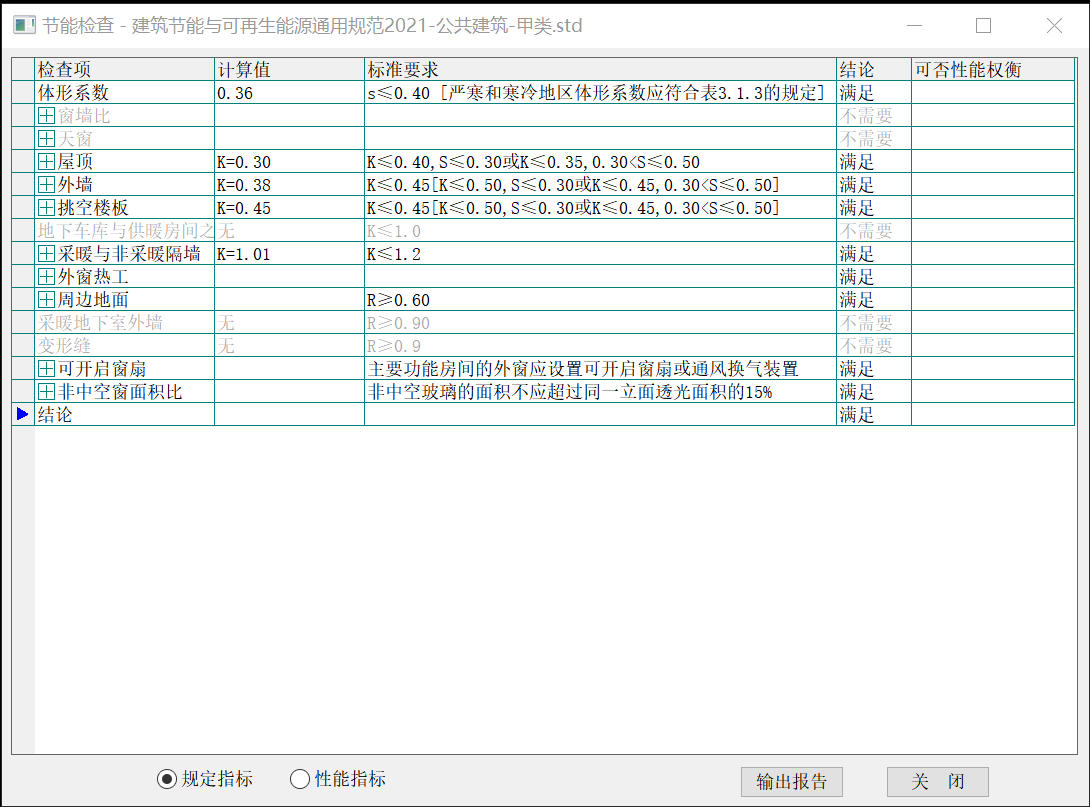This screenshot has width=1090, height=807.
Task: Click the 检查项 column header
Action: pos(124,70)
